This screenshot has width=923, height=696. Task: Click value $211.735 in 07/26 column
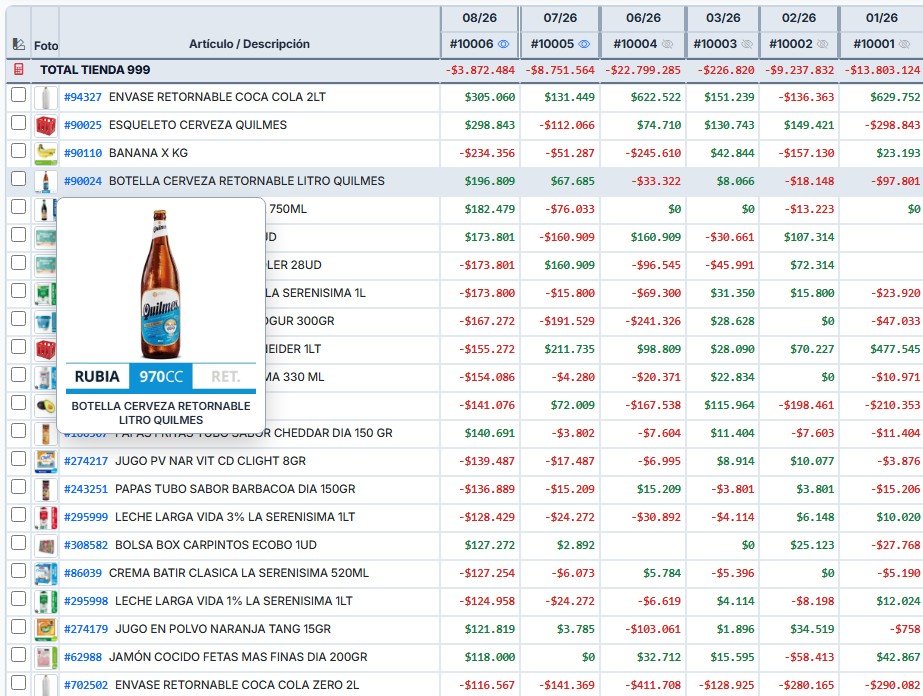pyautogui.click(x=570, y=349)
